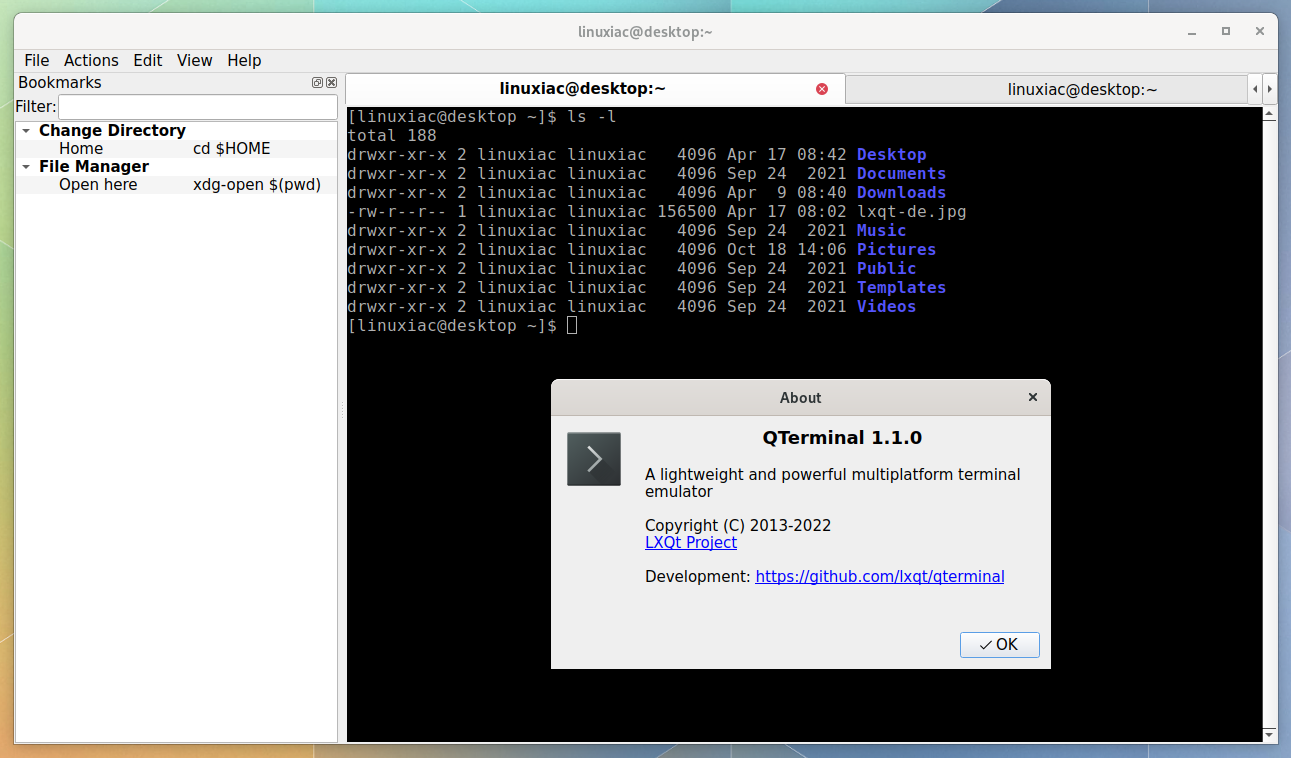1291x758 pixels.
Task: Click the terminal cursor at the prompt
Action: 572,325
